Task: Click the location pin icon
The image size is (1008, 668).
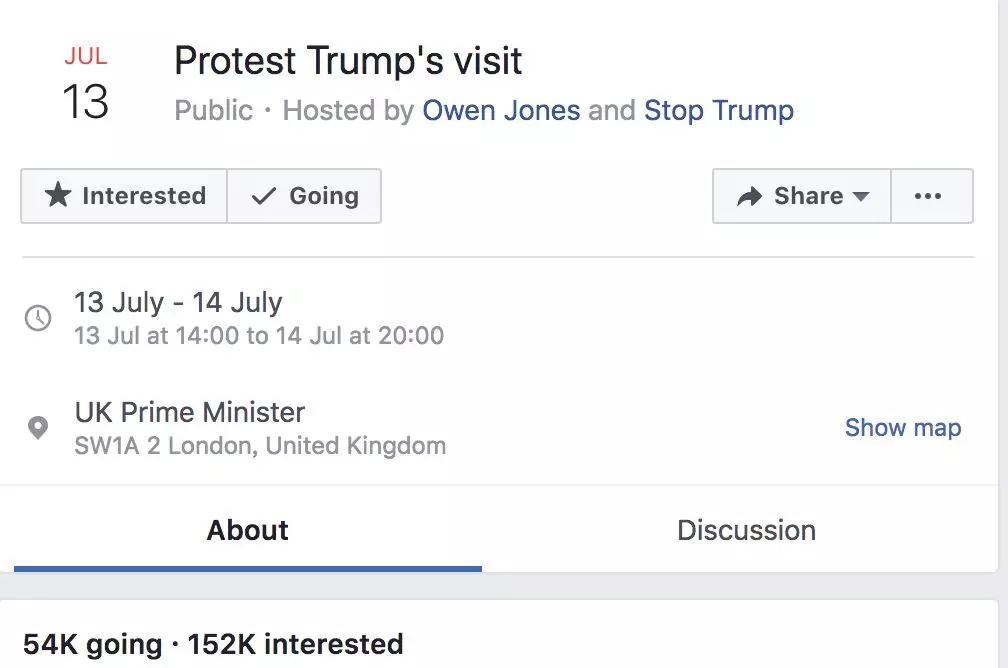Action: [38, 428]
